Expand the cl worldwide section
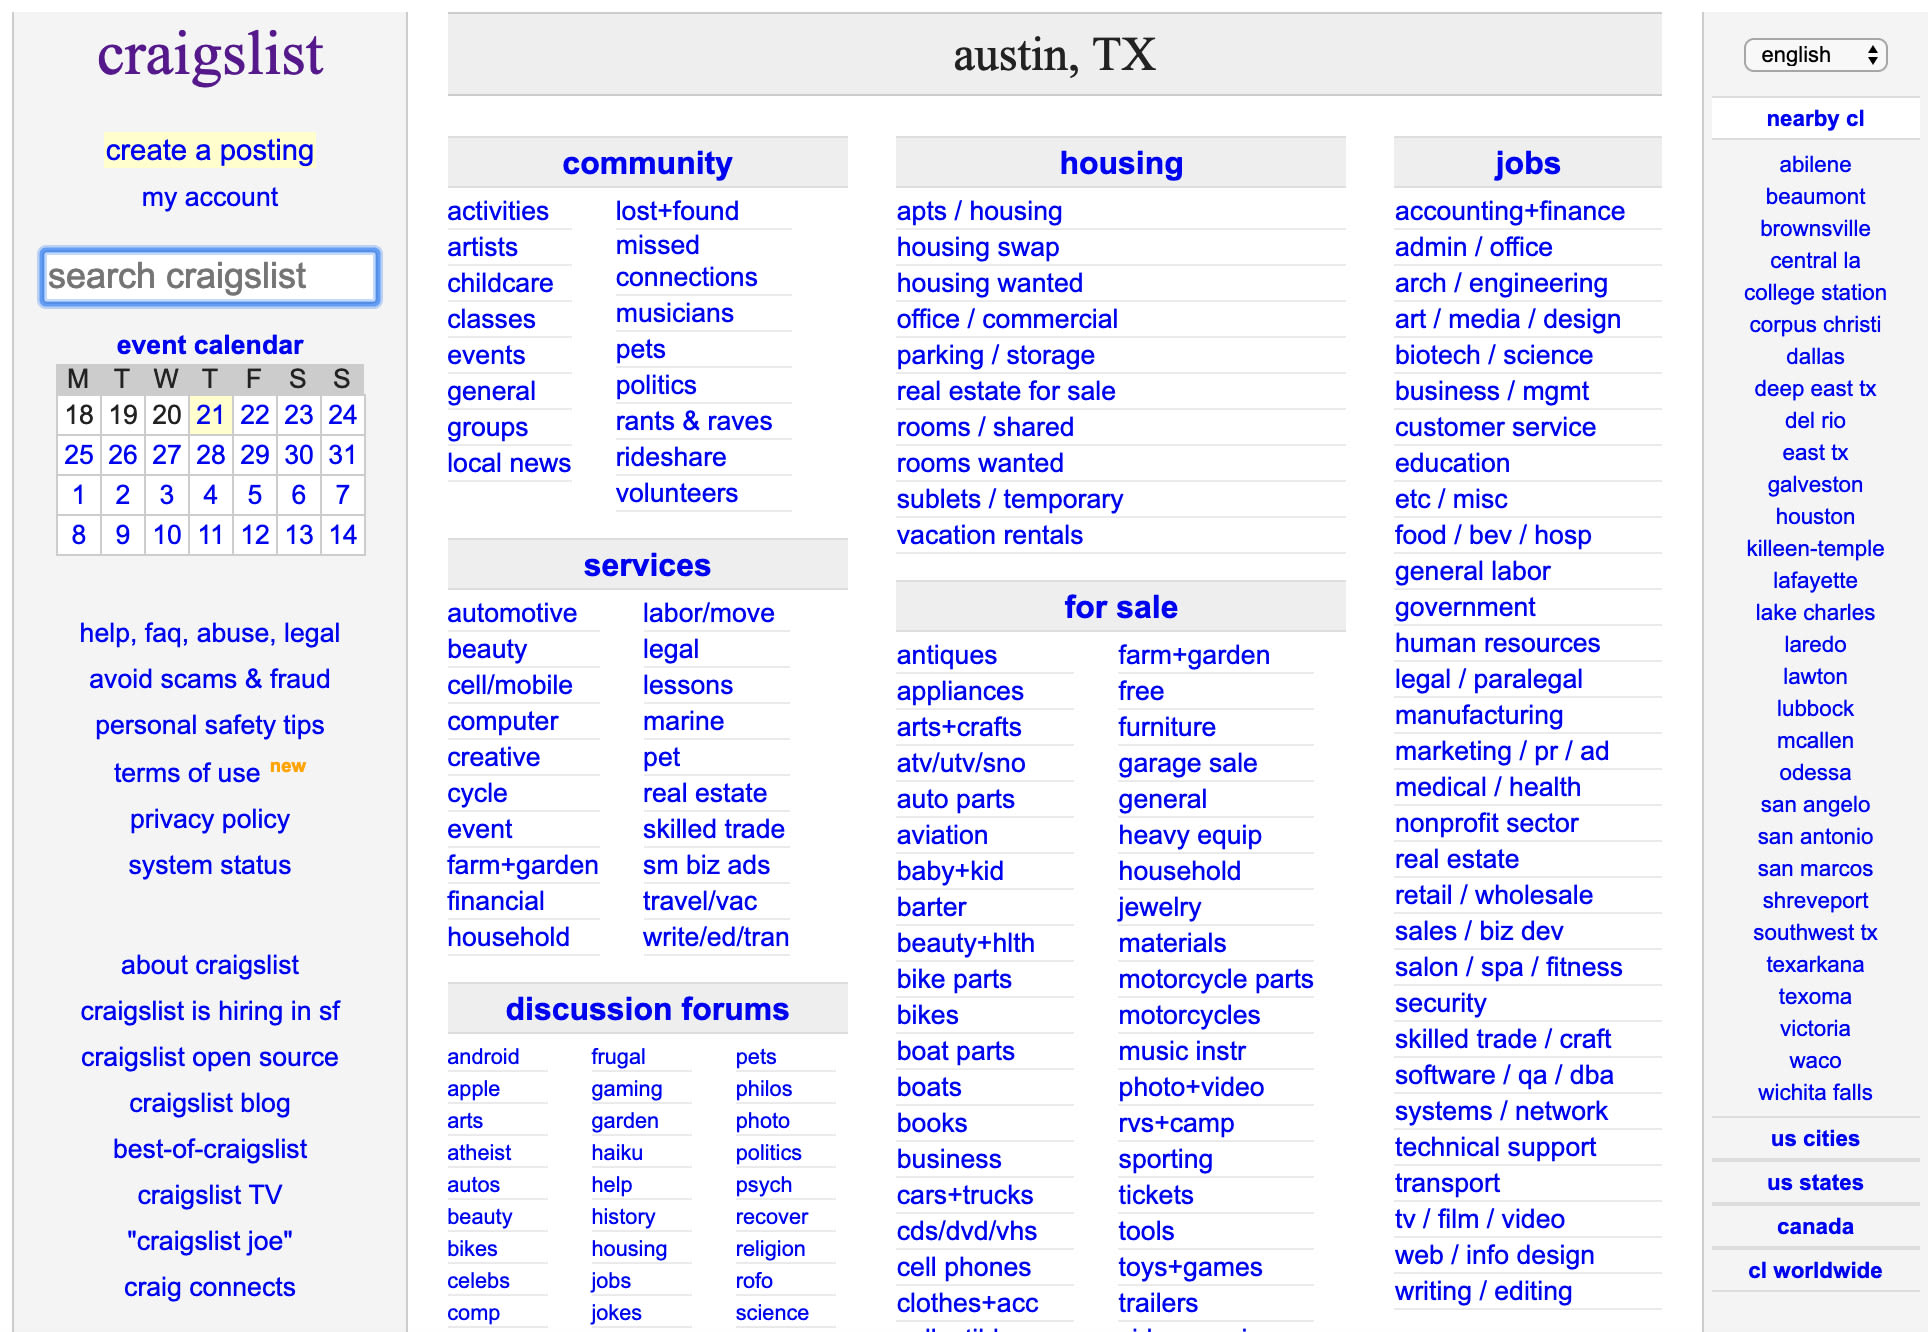This screenshot has height=1332, width=1928. [x=1814, y=1270]
